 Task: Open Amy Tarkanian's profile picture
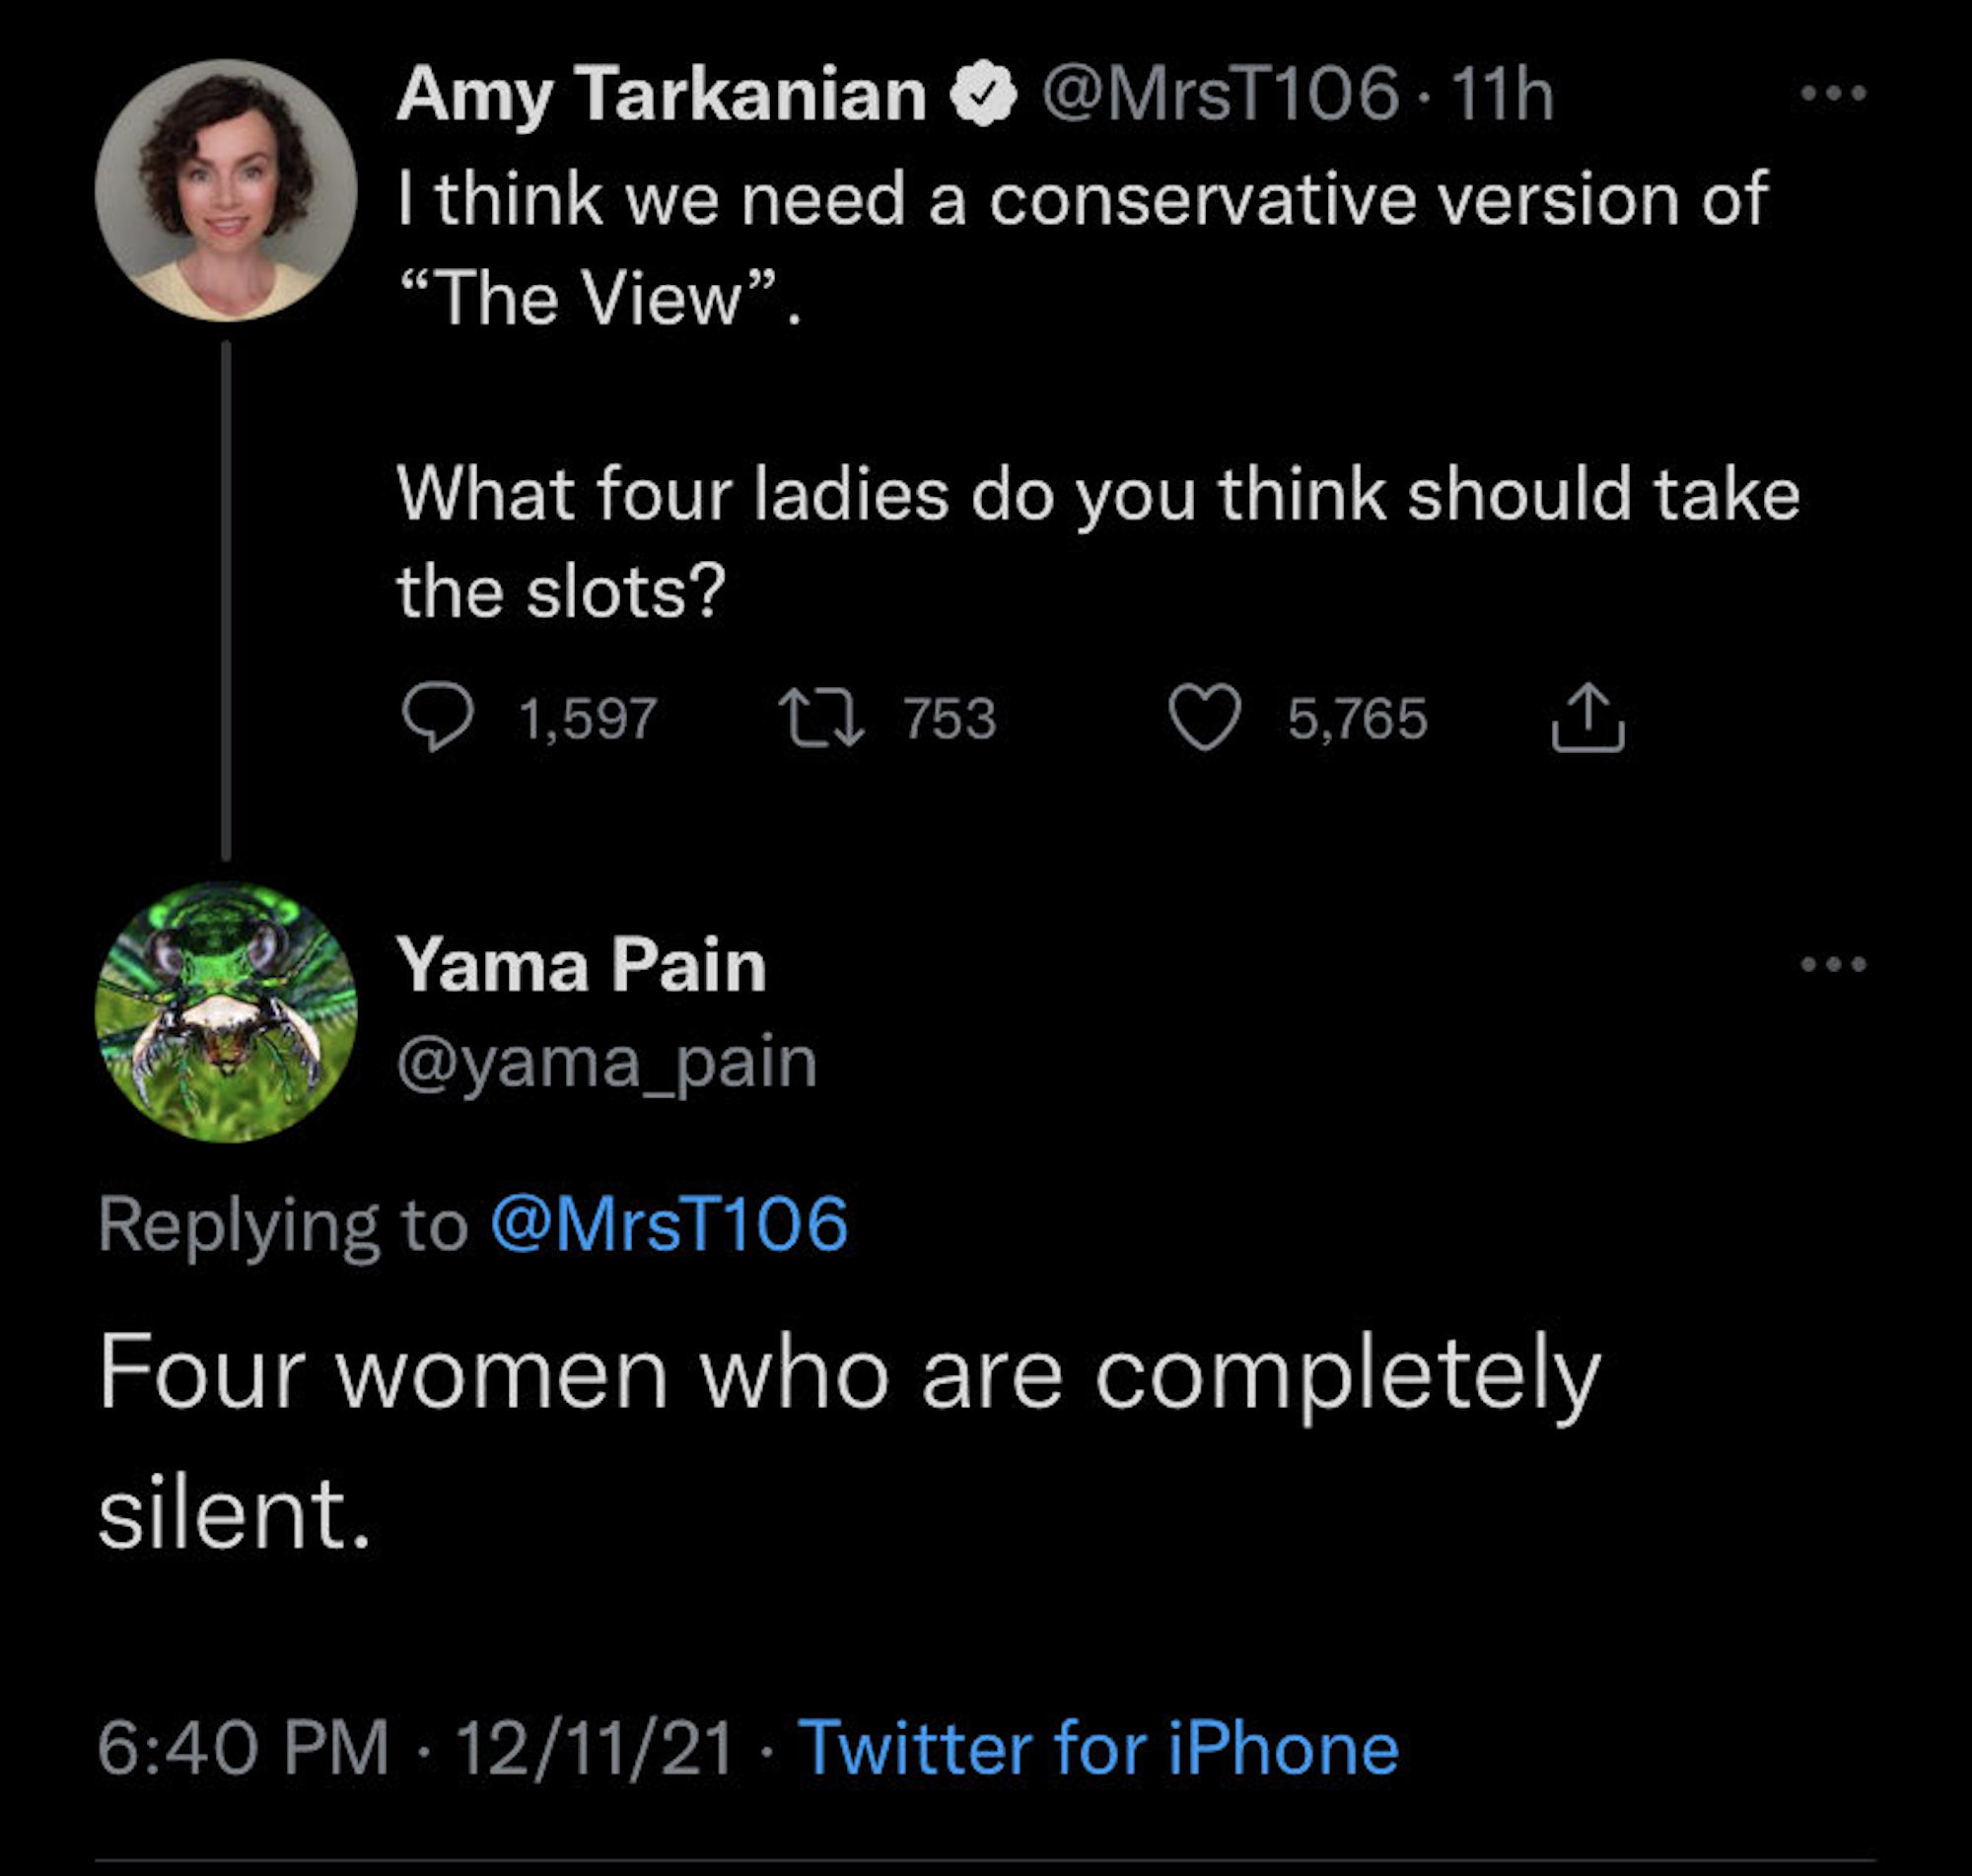pos(226,190)
